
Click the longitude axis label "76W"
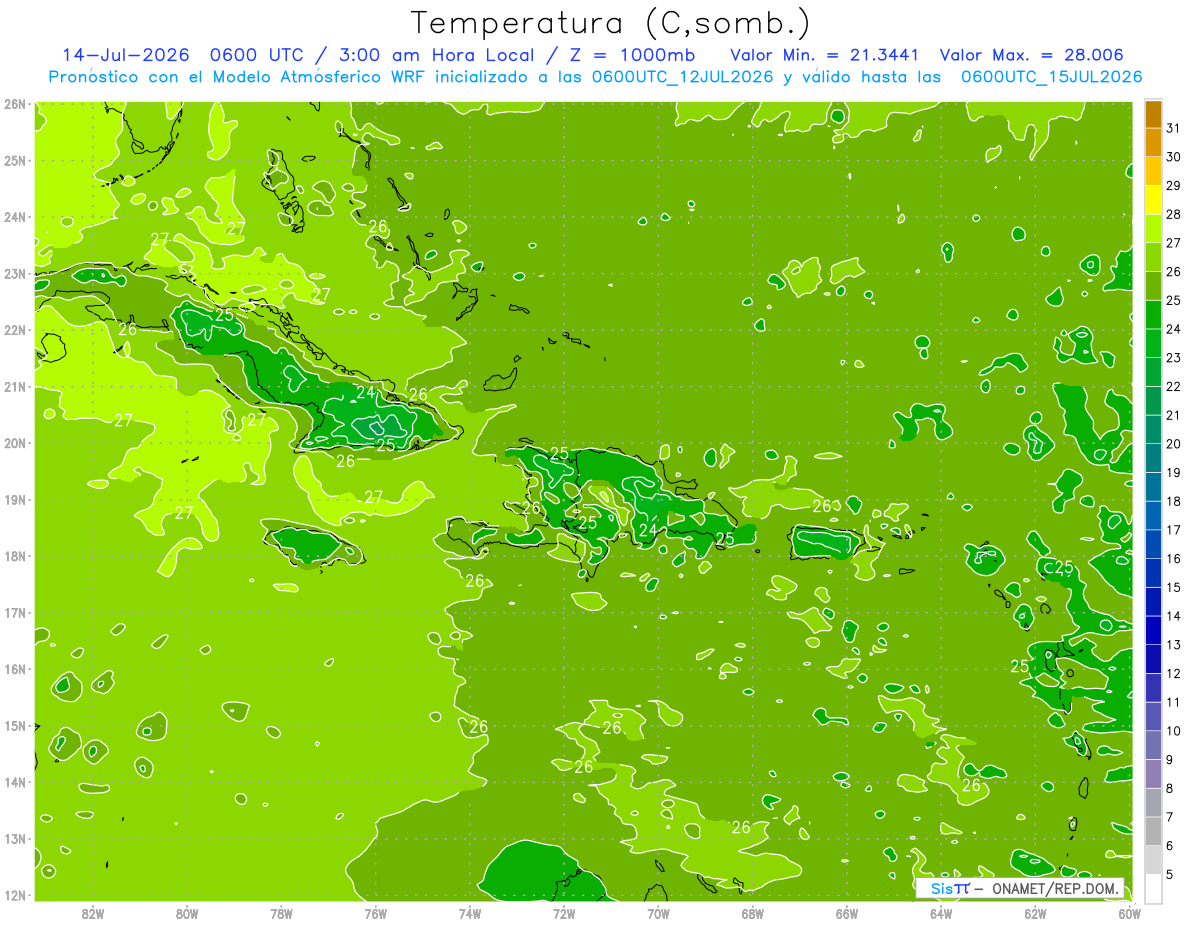376,912
